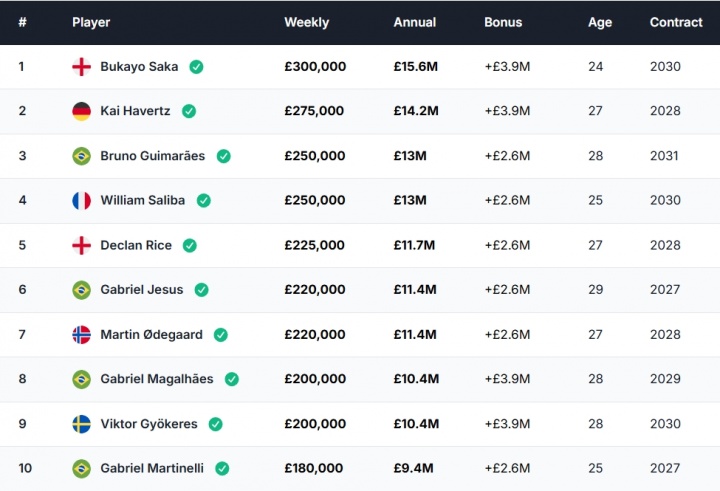
Task: Open Bukayo Saka player name link
Action: coord(139,67)
